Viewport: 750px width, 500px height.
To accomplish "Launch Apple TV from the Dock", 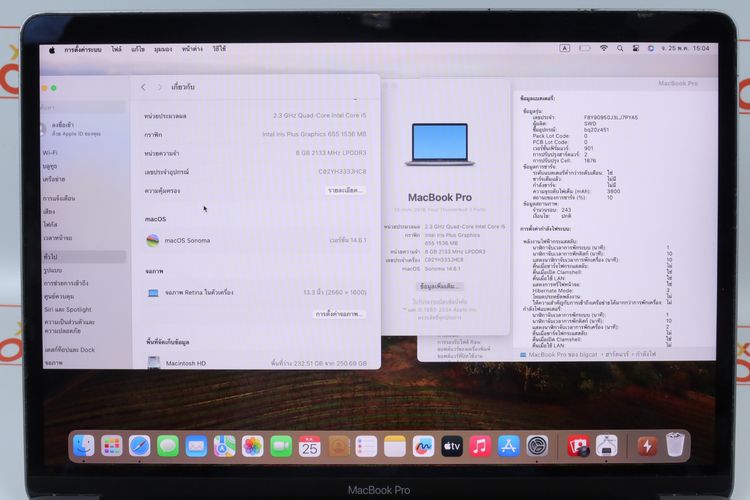I will [452, 446].
